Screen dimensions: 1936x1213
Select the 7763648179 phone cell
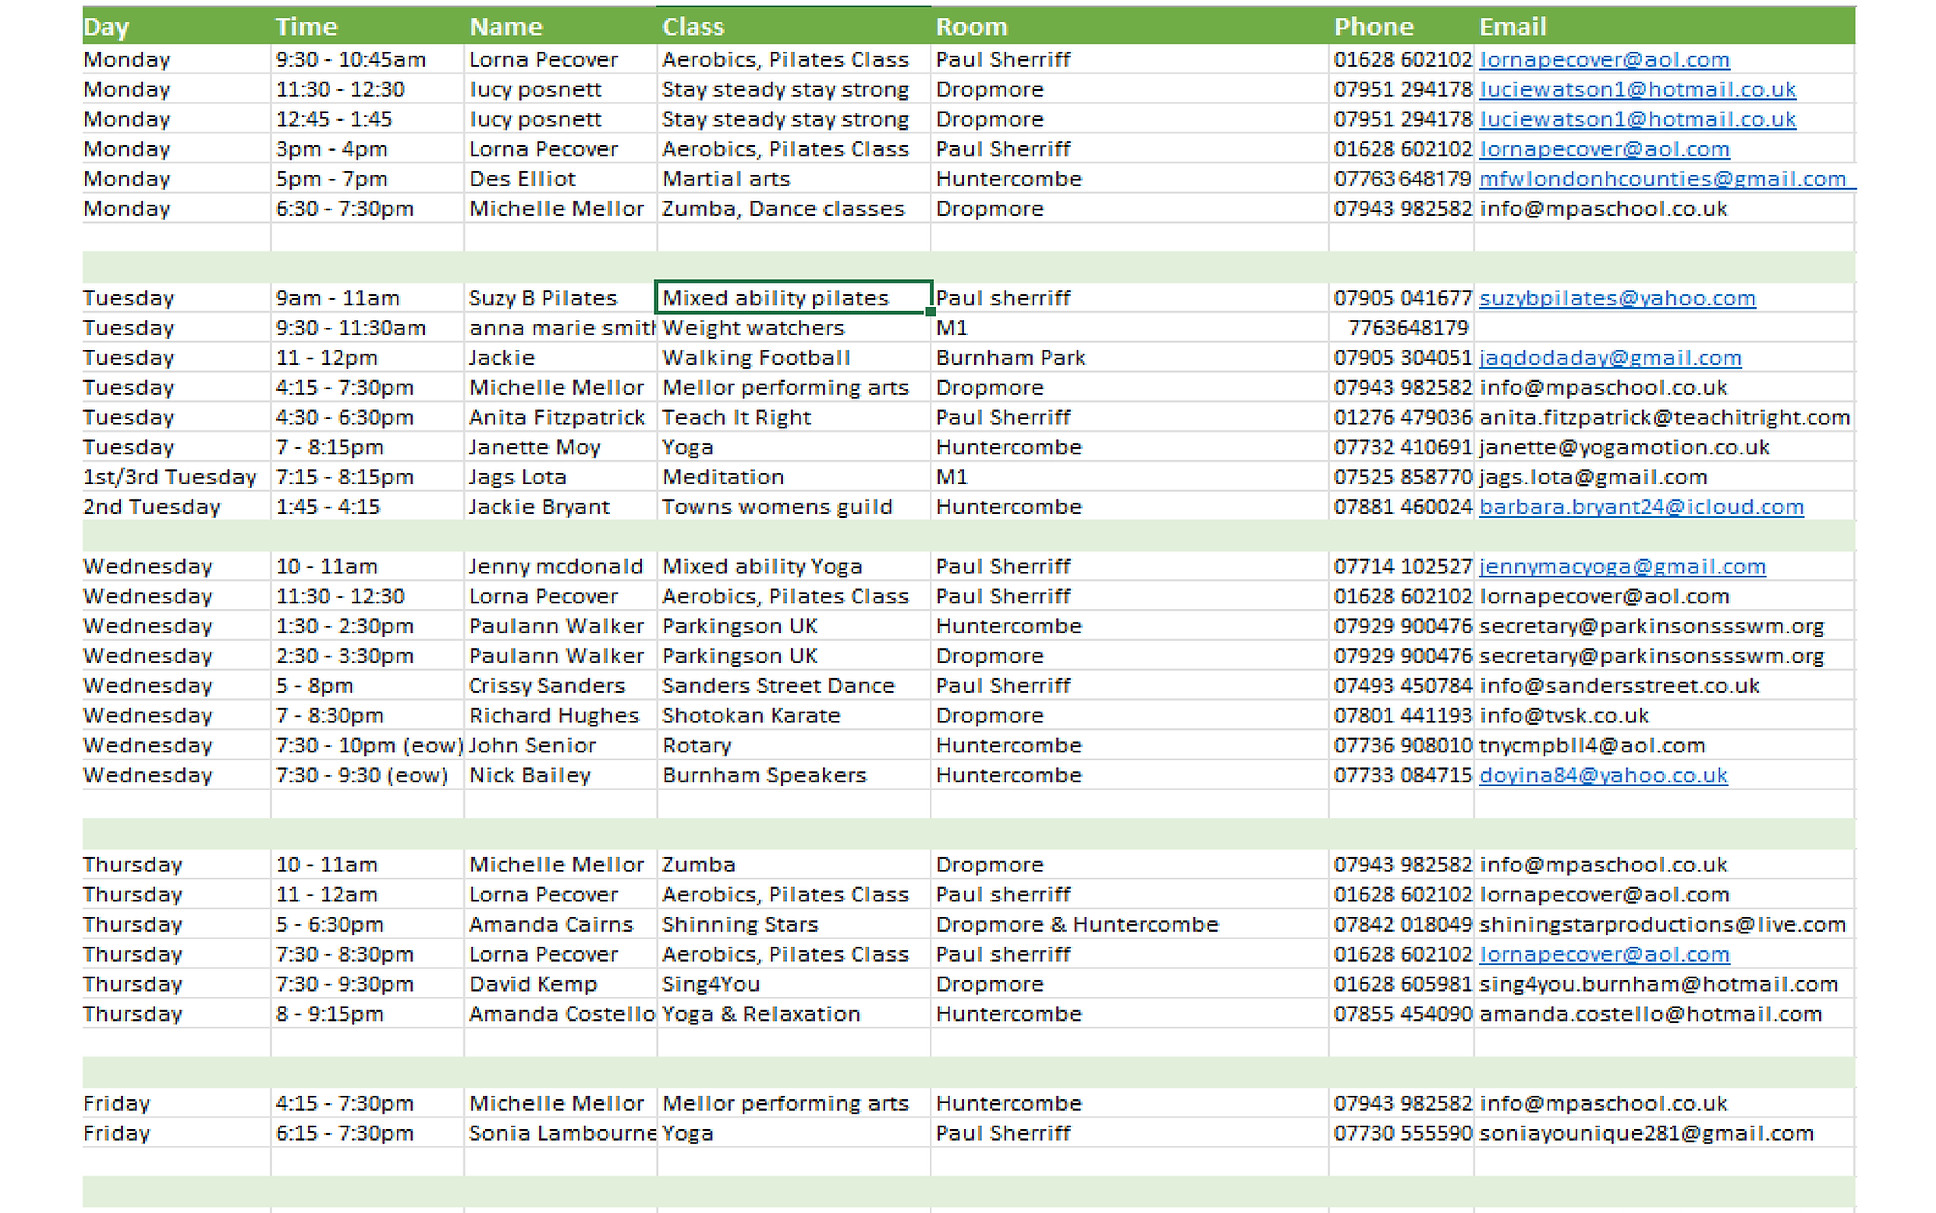[x=1401, y=328]
